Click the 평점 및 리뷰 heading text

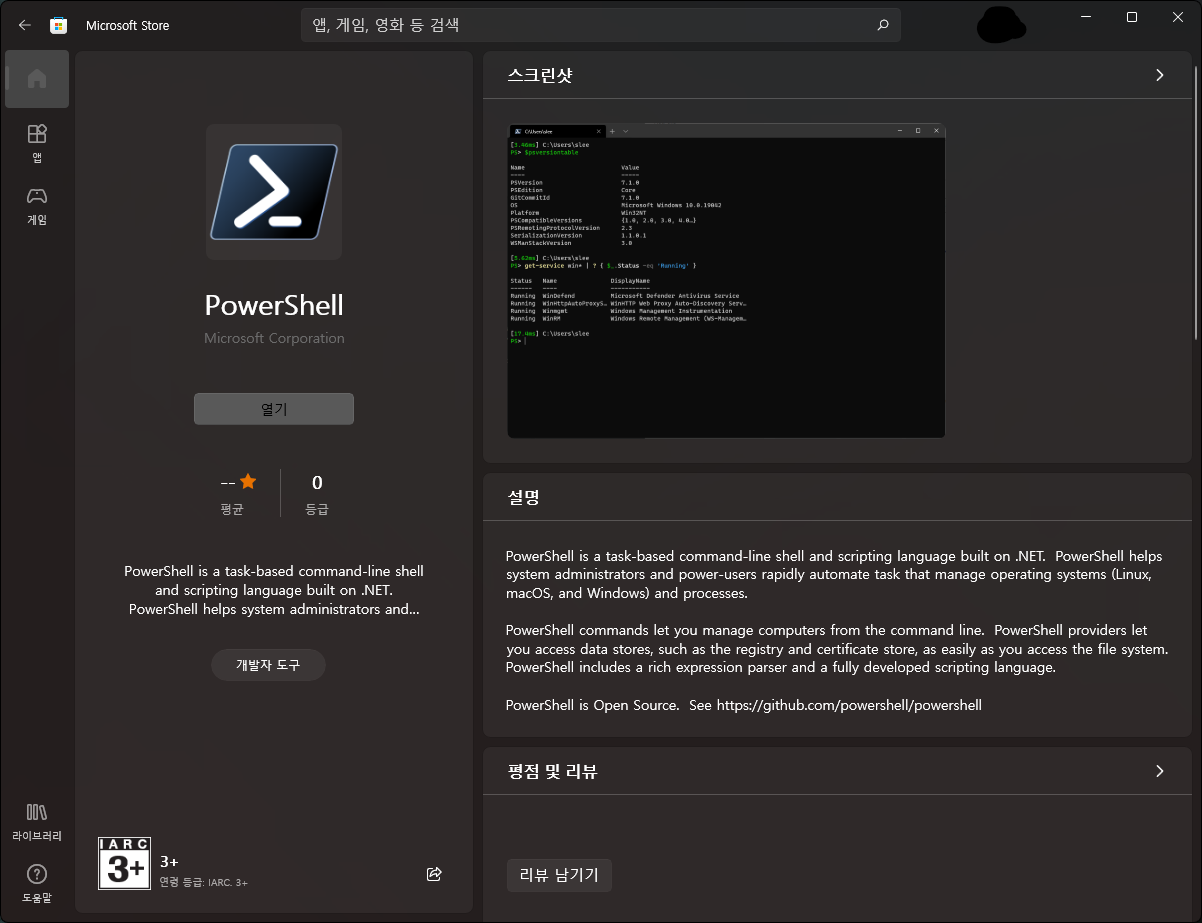(552, 772)
